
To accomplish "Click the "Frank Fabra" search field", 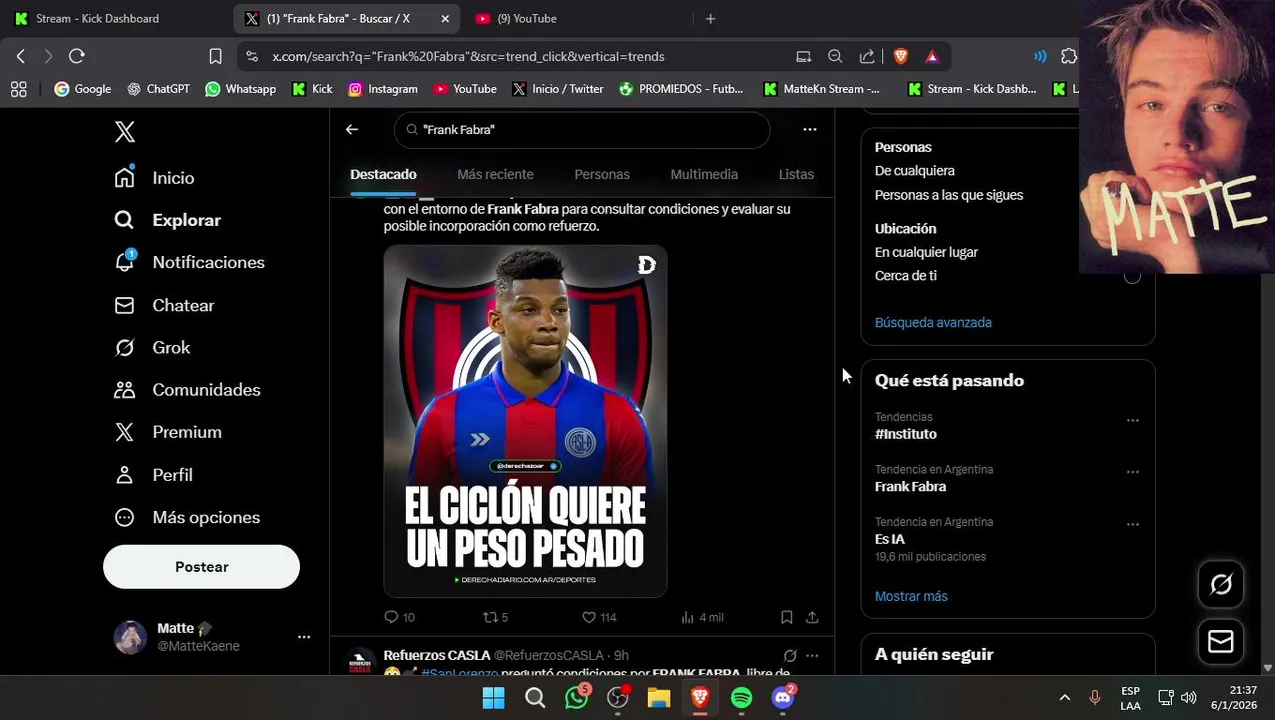I will coord(582,129).
